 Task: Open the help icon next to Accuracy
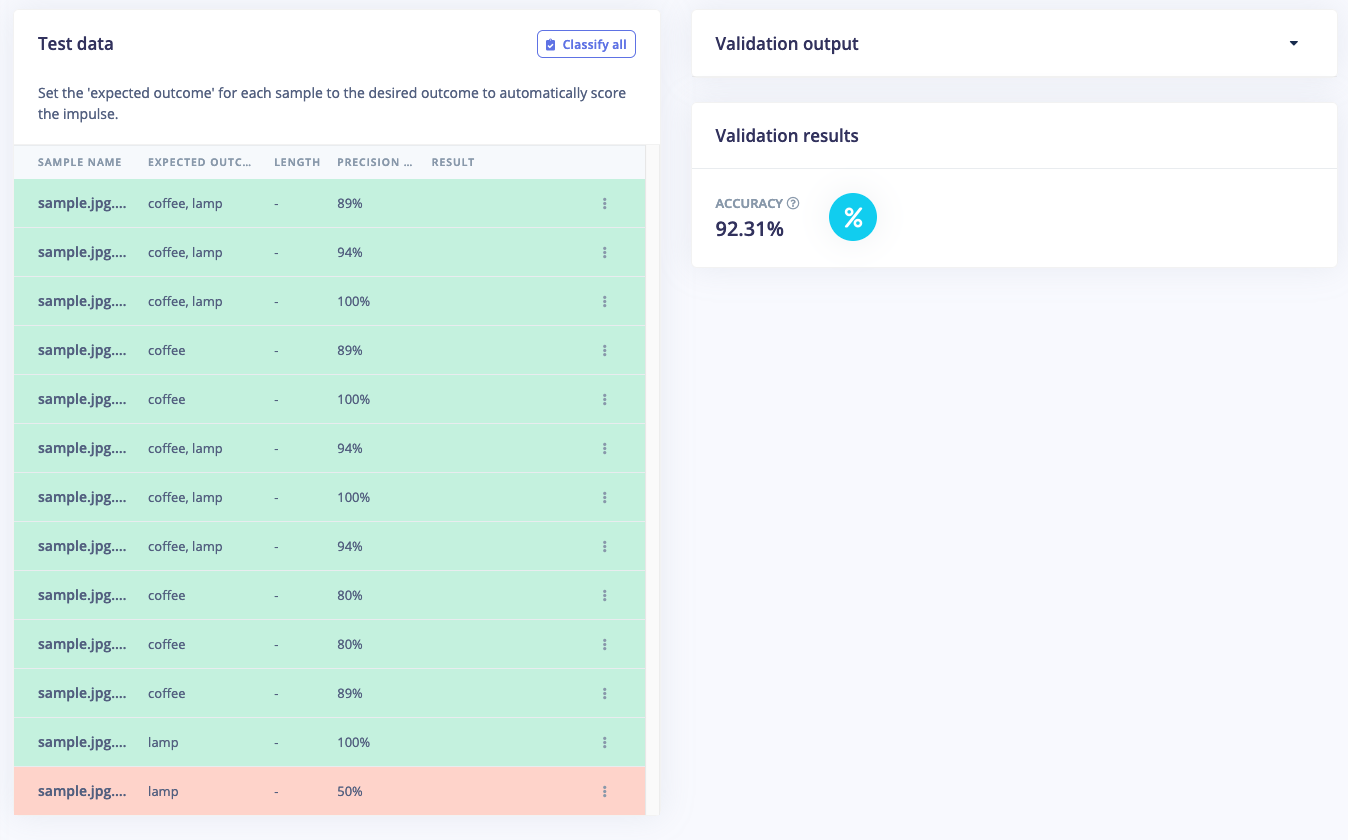pos(793,203)
